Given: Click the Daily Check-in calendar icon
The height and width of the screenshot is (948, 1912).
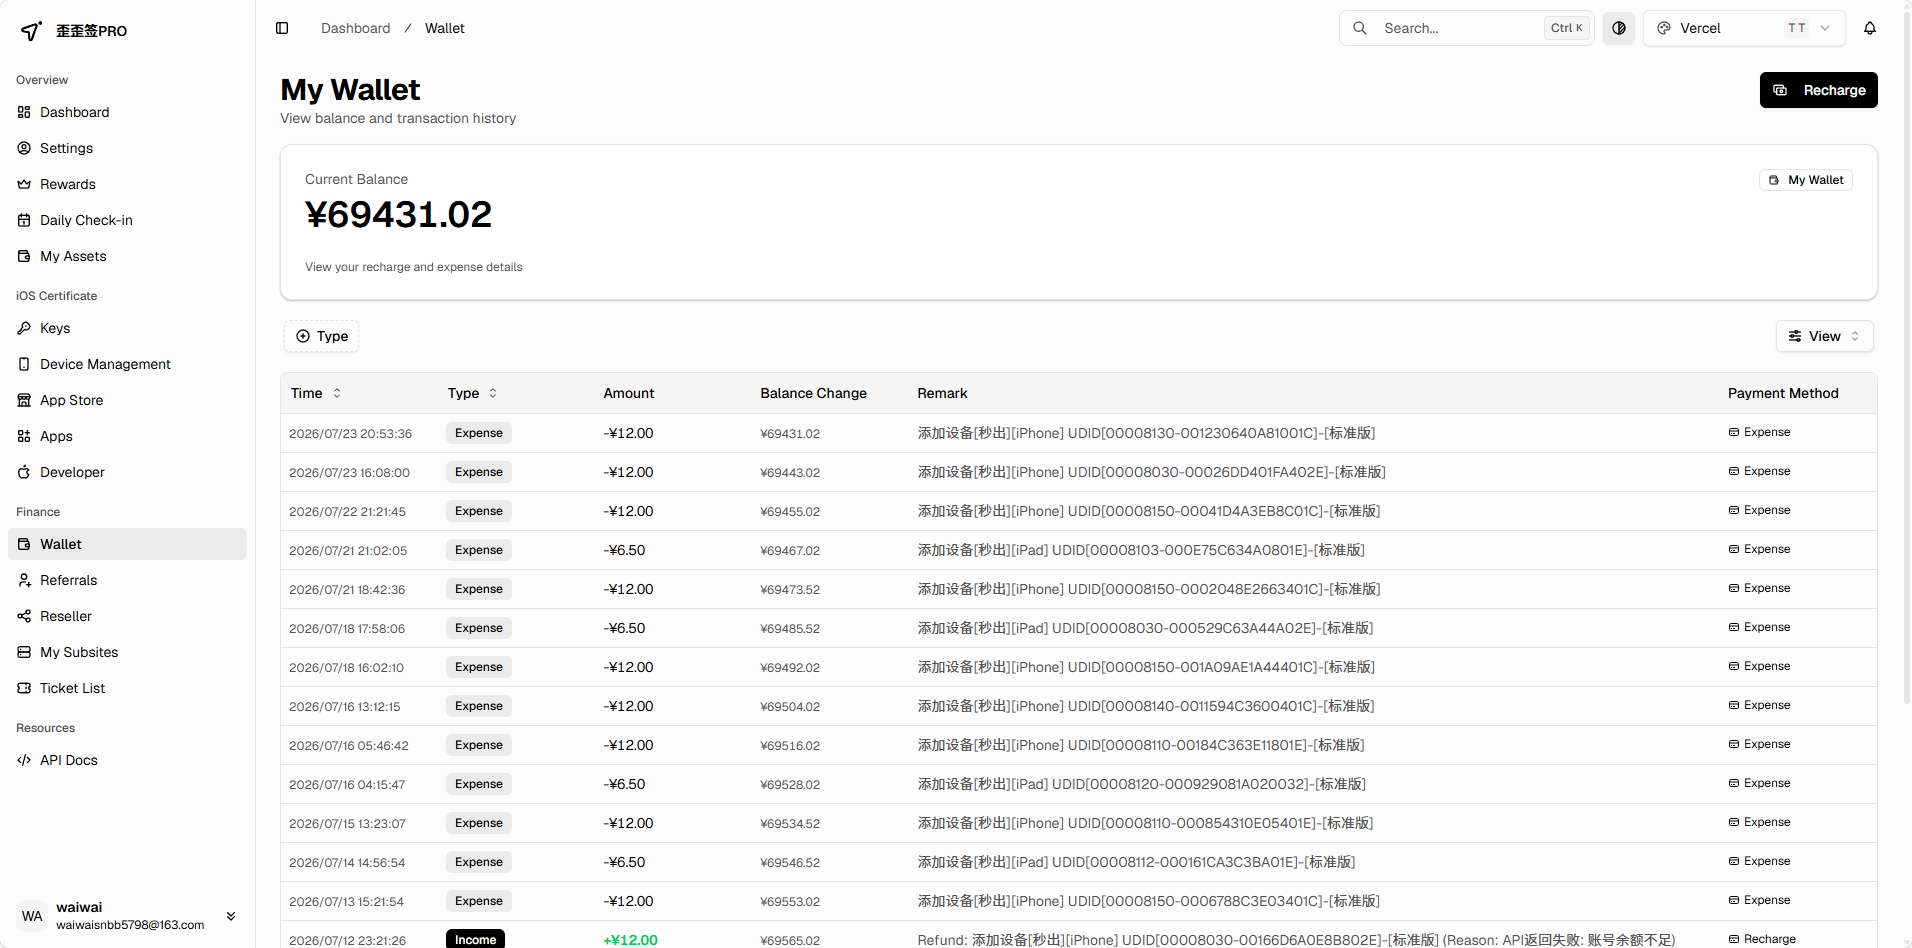Looking at the screenshot, I should [24, 220].
